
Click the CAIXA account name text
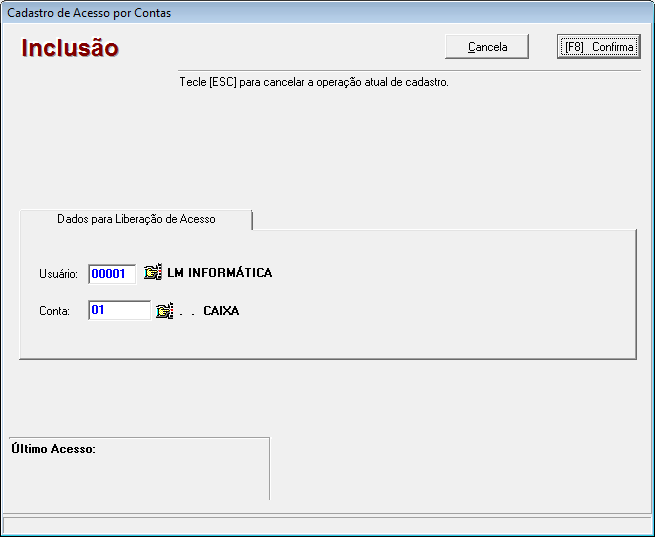click(x=221, y=311)
